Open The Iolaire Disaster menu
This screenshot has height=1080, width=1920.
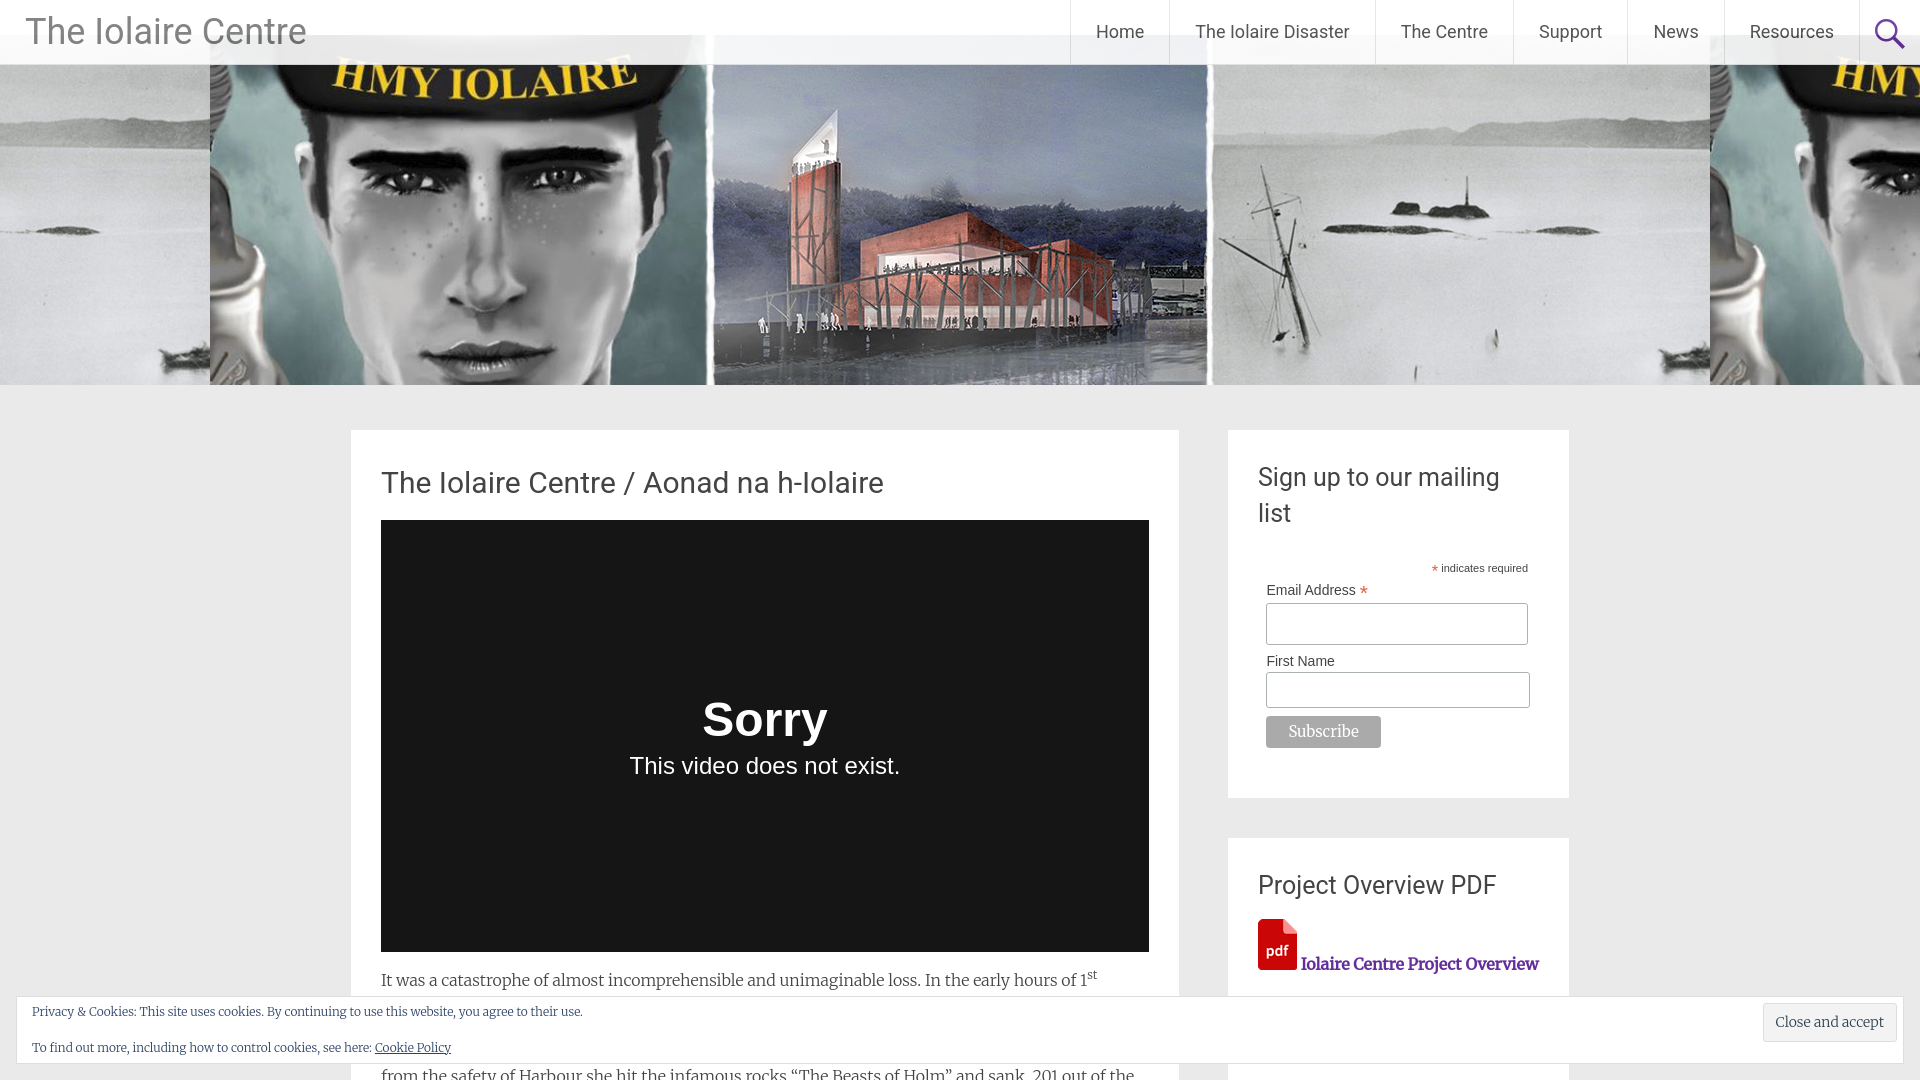point(1272,32)
